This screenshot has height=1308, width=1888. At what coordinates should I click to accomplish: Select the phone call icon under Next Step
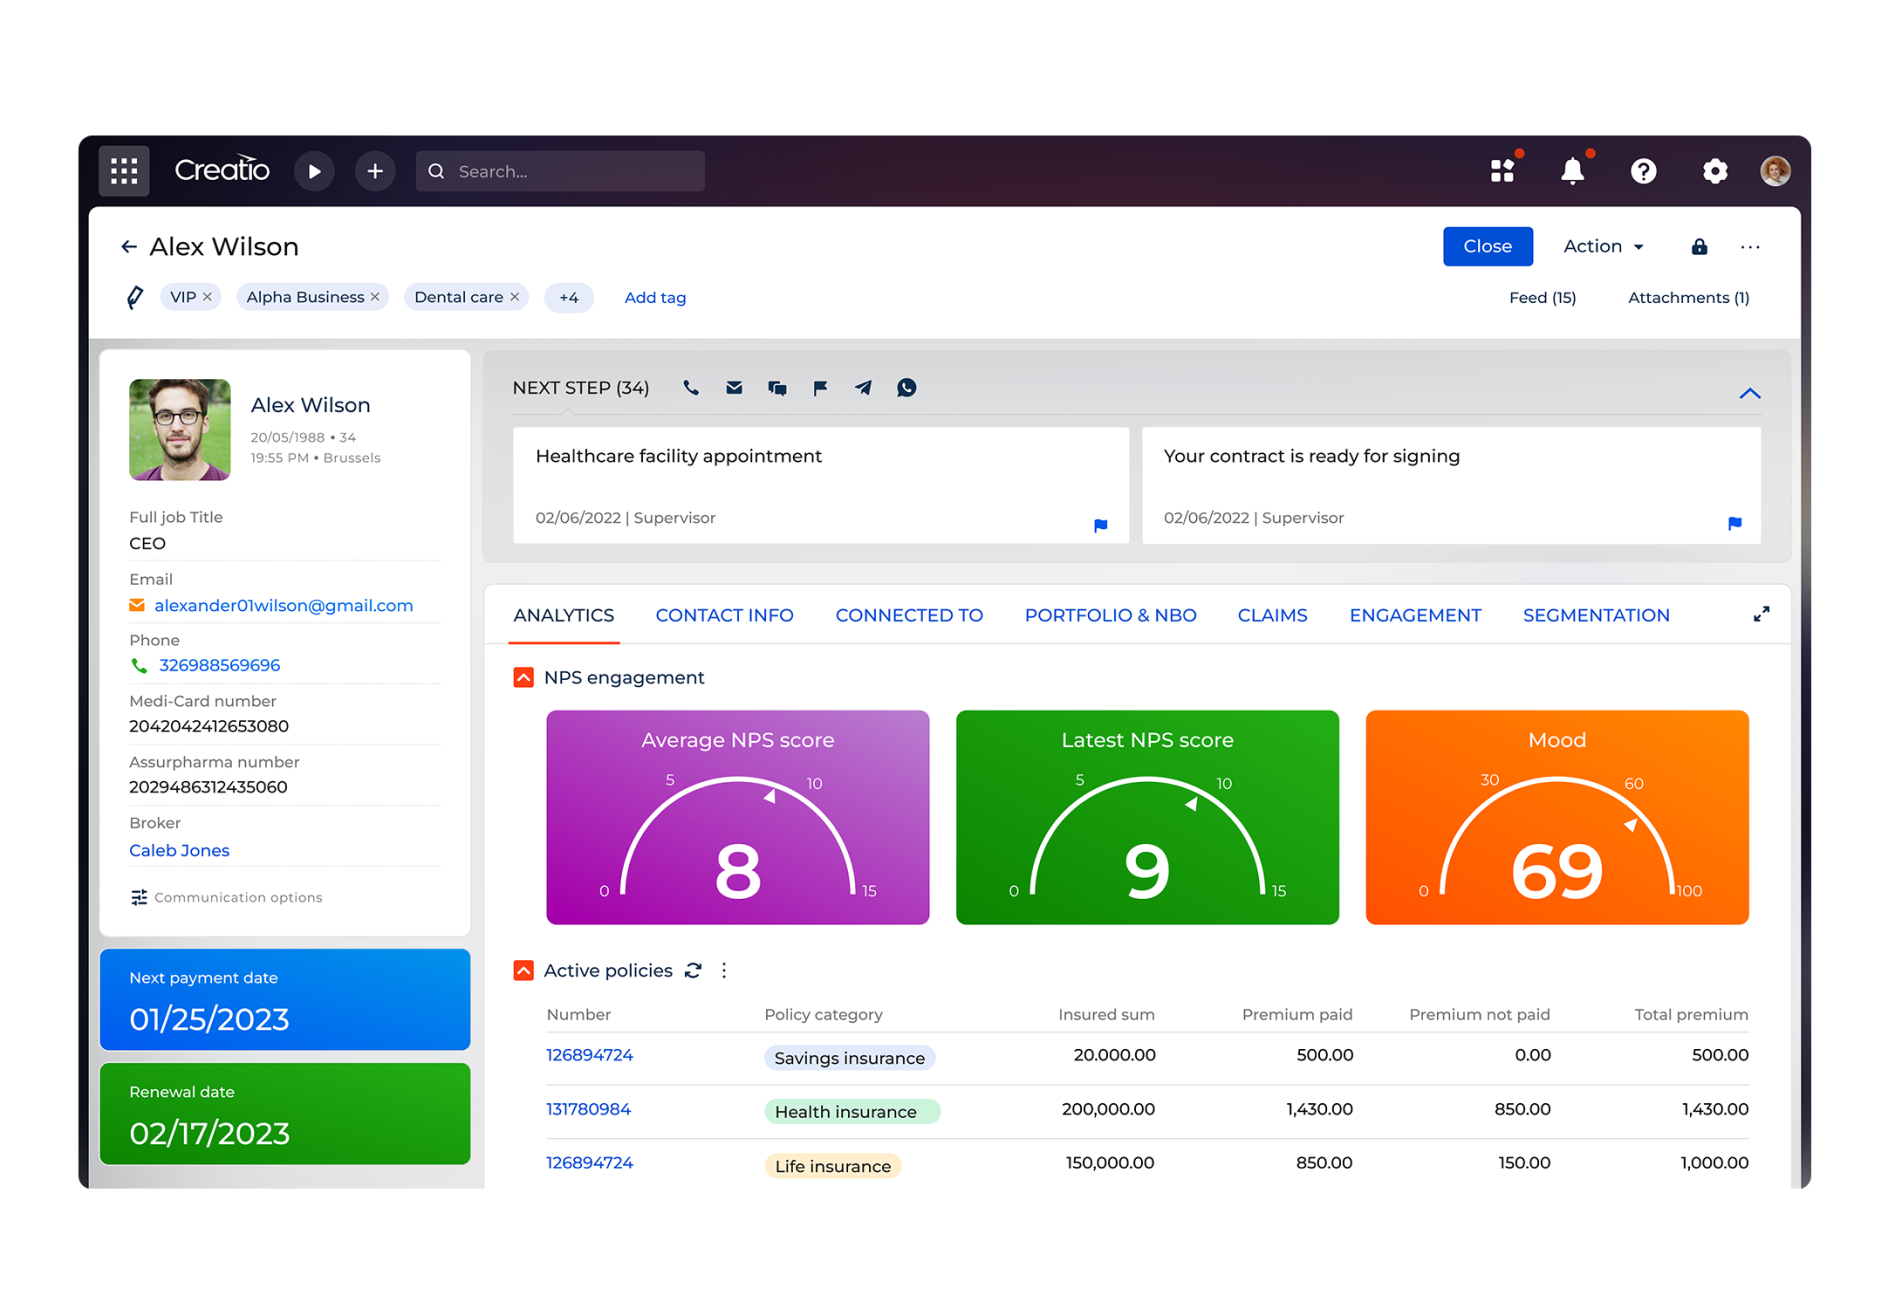(x=690, y=388)
